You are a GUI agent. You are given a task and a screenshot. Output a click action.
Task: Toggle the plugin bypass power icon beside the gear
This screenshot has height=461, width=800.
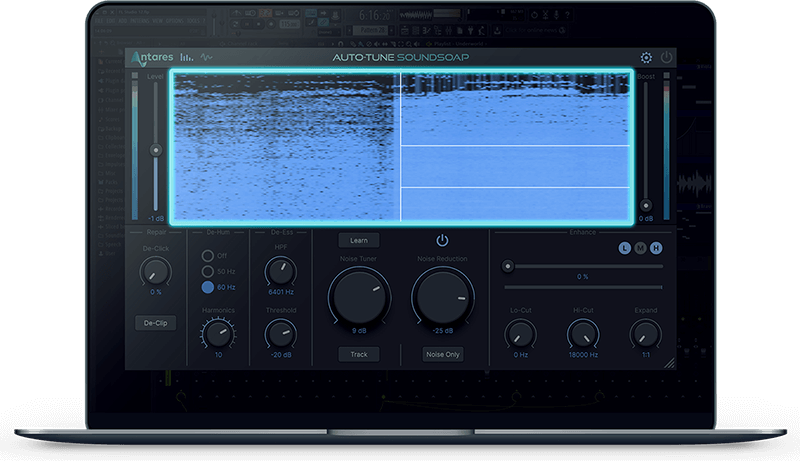click(x=666, y=57)
